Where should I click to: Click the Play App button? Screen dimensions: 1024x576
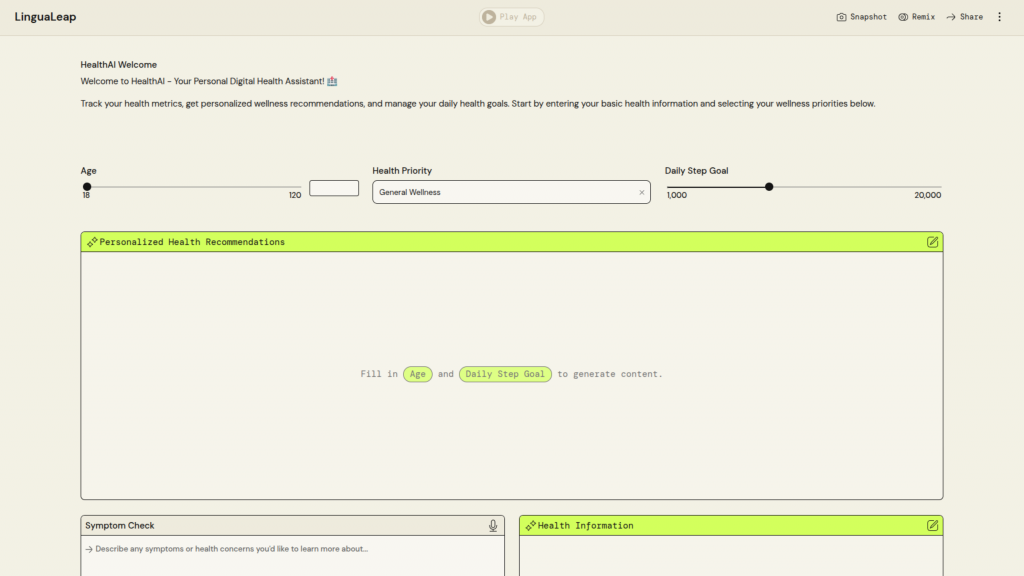point(511,17)
